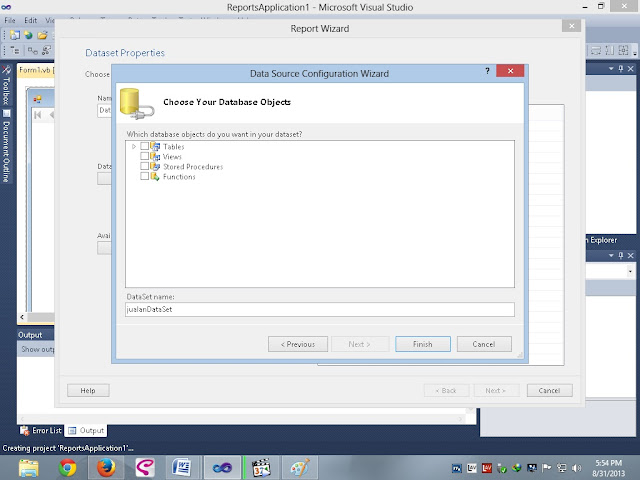Switch to the Error List tab

click(x=41, y=431)
